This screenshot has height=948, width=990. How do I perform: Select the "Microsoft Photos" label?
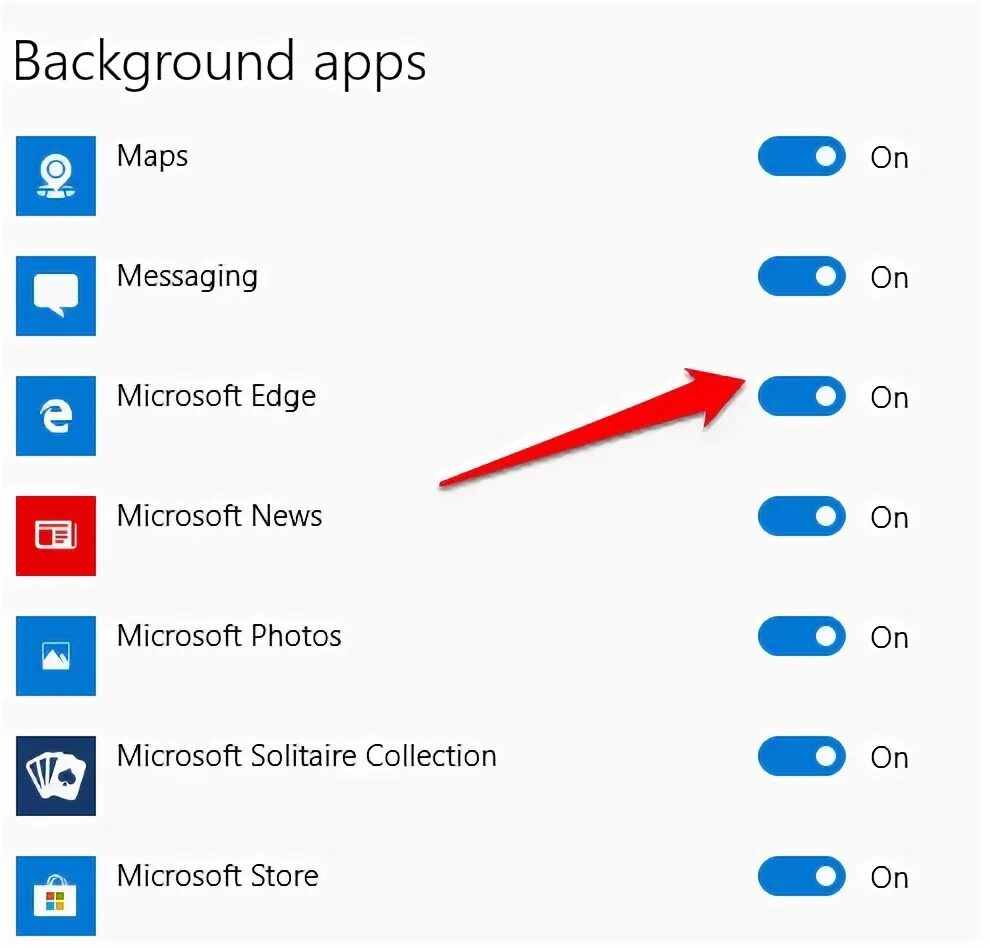229,636
